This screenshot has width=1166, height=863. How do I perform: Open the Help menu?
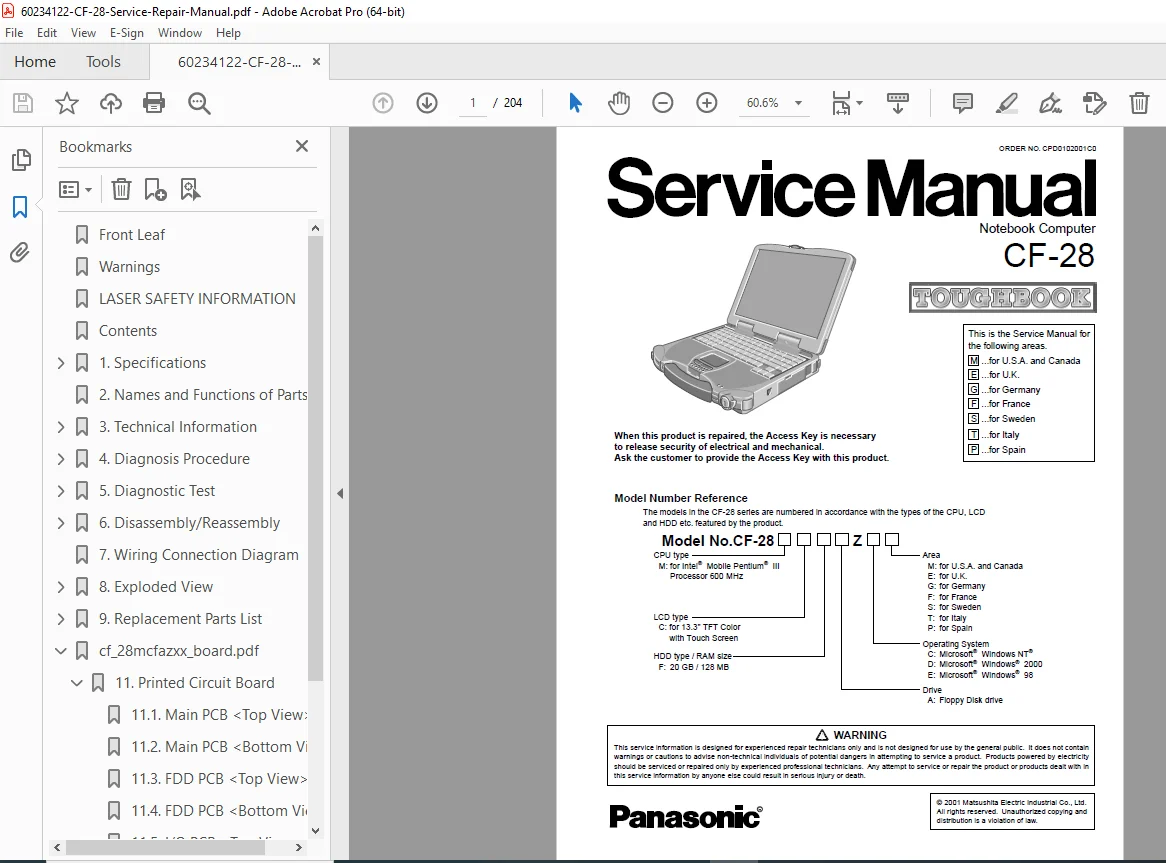(228, 33)
